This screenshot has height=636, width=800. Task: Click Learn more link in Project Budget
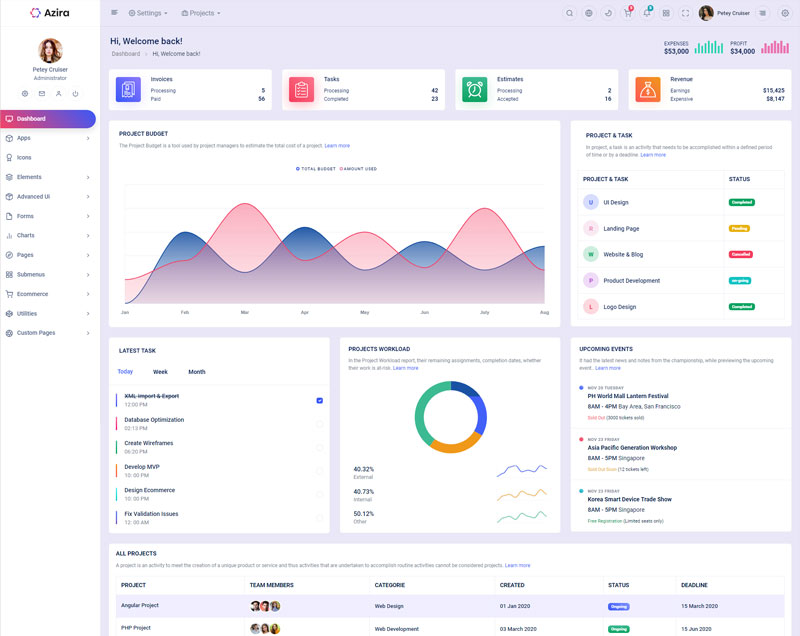337,146
